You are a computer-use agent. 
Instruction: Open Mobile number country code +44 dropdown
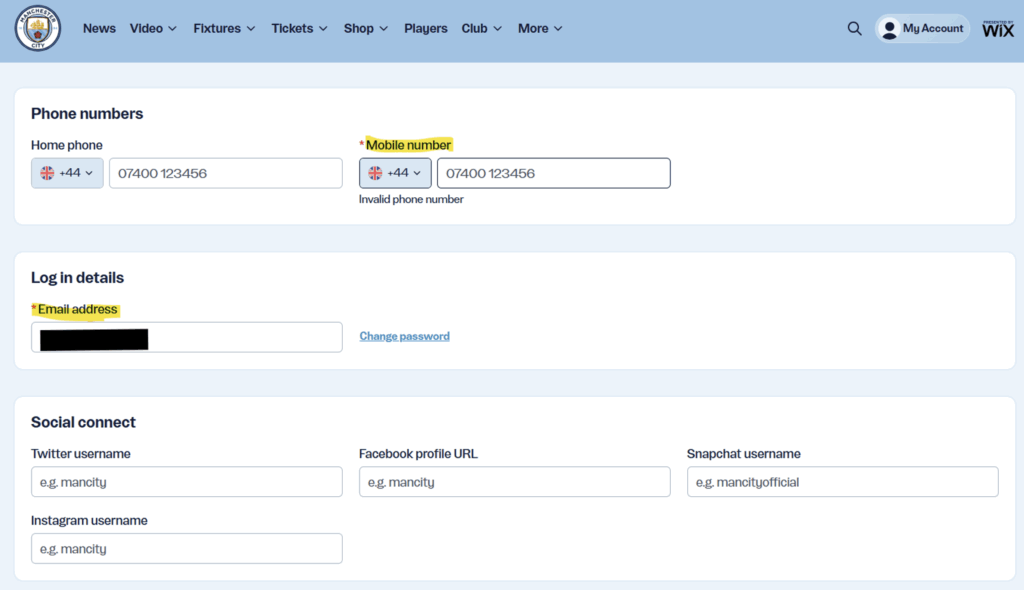pos(395,173)
